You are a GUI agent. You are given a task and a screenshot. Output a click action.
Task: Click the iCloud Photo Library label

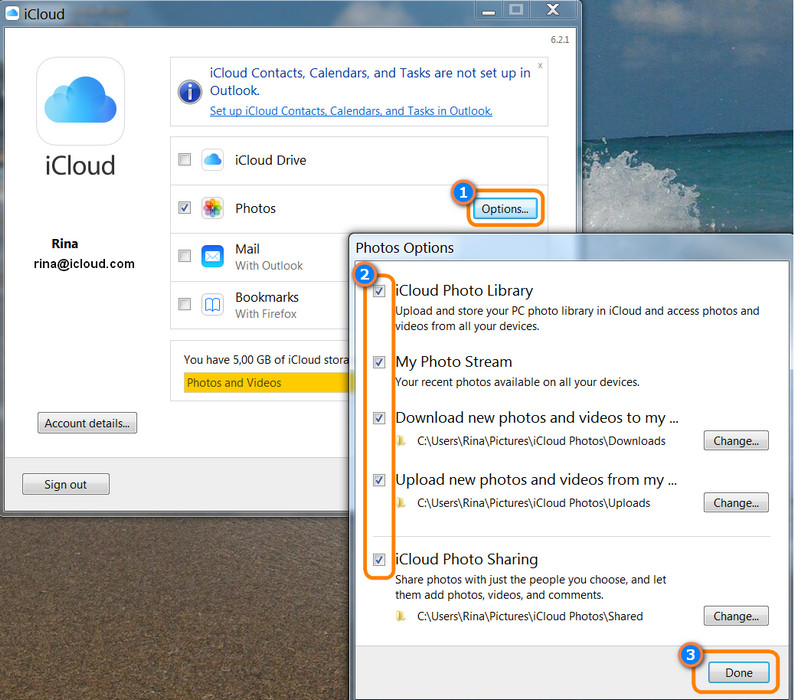point(464,290)
